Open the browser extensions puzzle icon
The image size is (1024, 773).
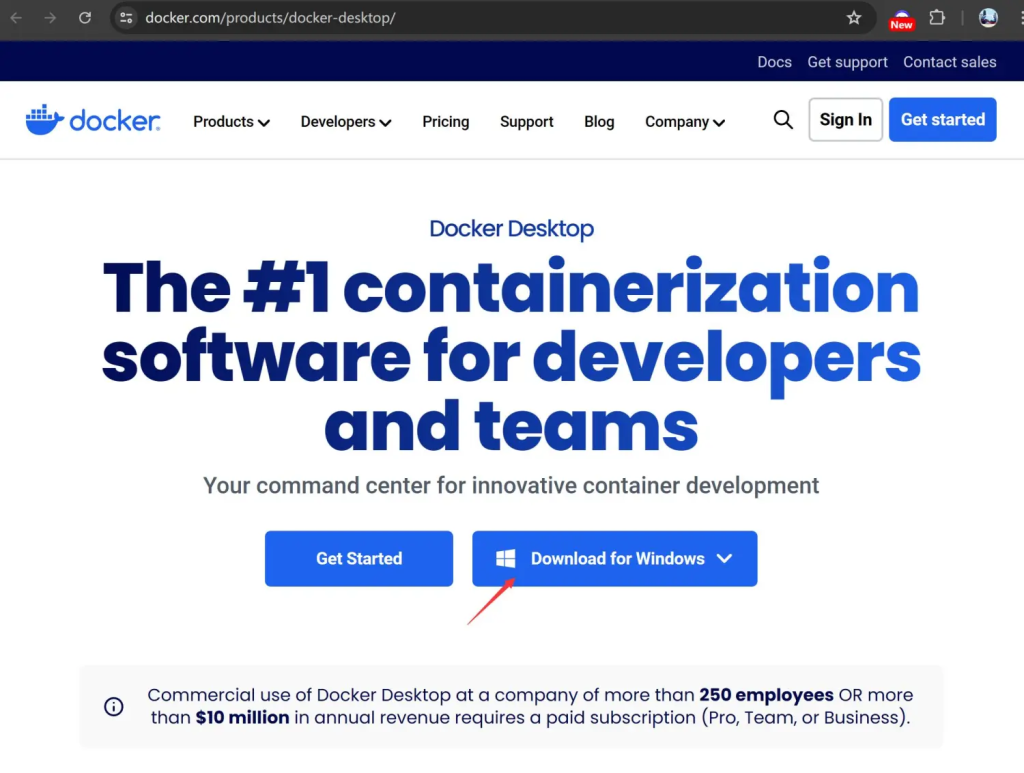937,18
